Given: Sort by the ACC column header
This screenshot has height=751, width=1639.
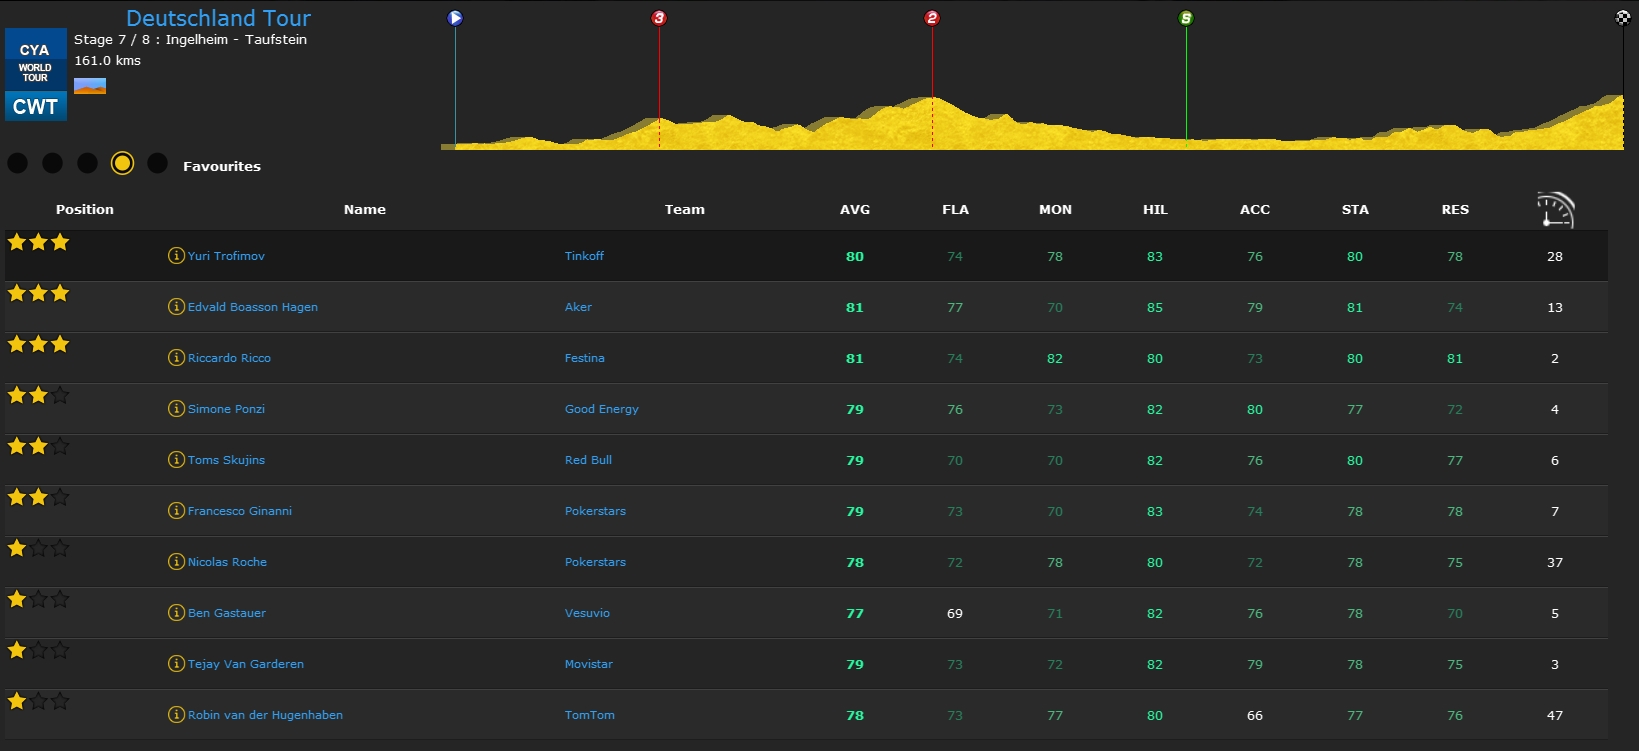Looking at the screenshot, I should tap(1255, 209).
